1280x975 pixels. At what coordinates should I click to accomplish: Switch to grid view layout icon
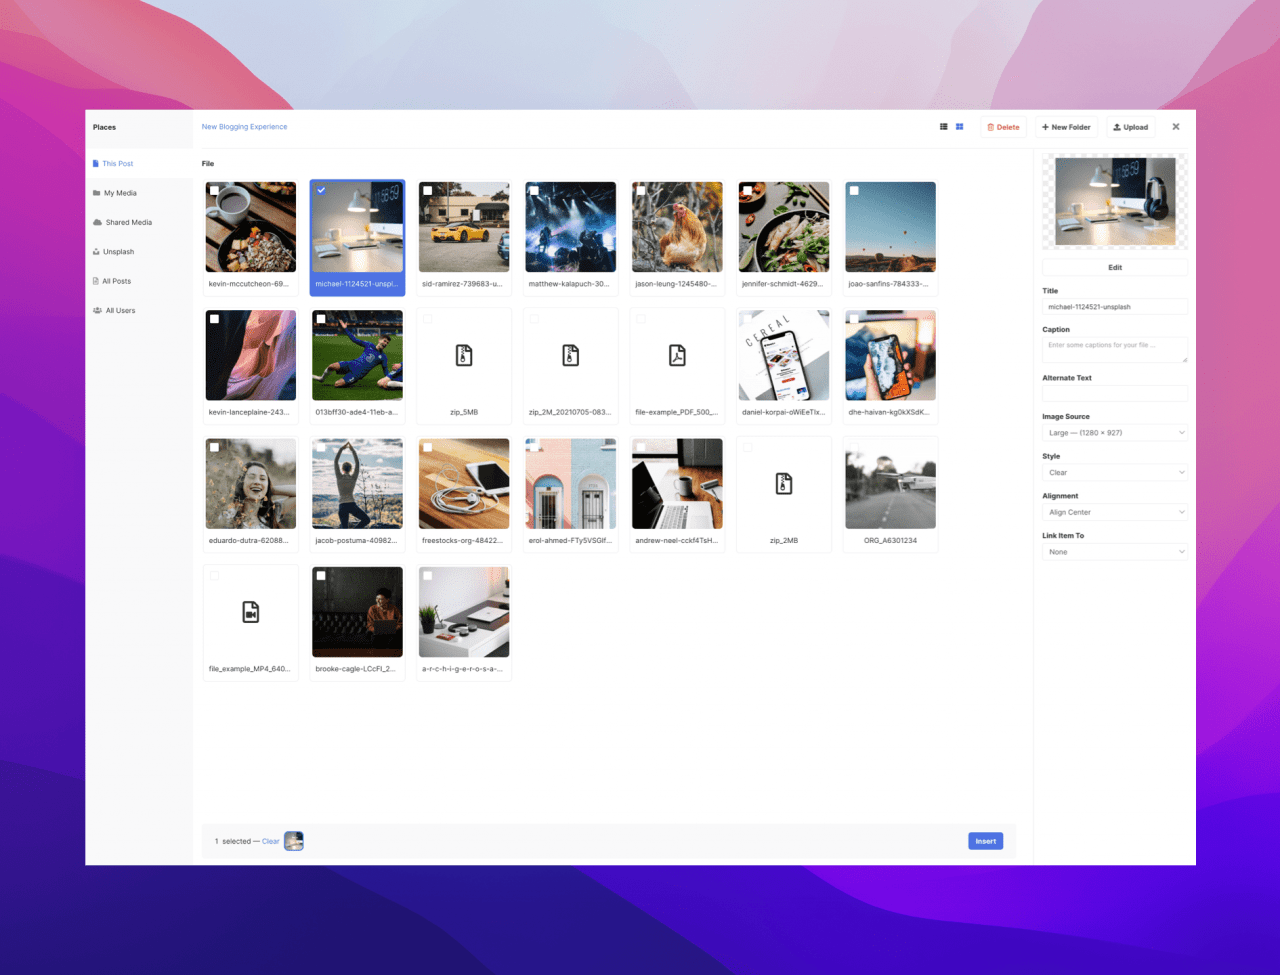pos(959,127)
